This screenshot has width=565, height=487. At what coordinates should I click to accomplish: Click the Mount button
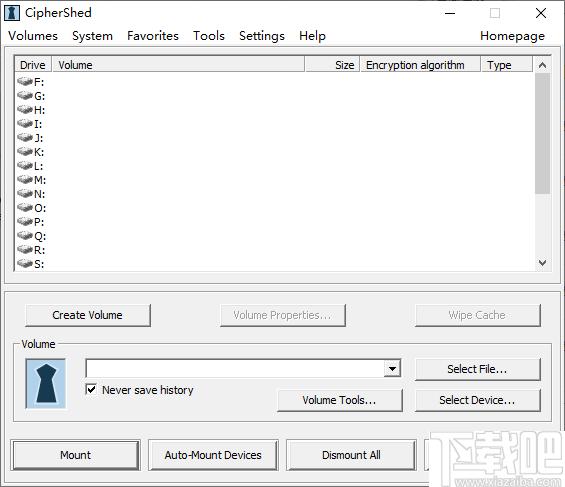[75, 455]
